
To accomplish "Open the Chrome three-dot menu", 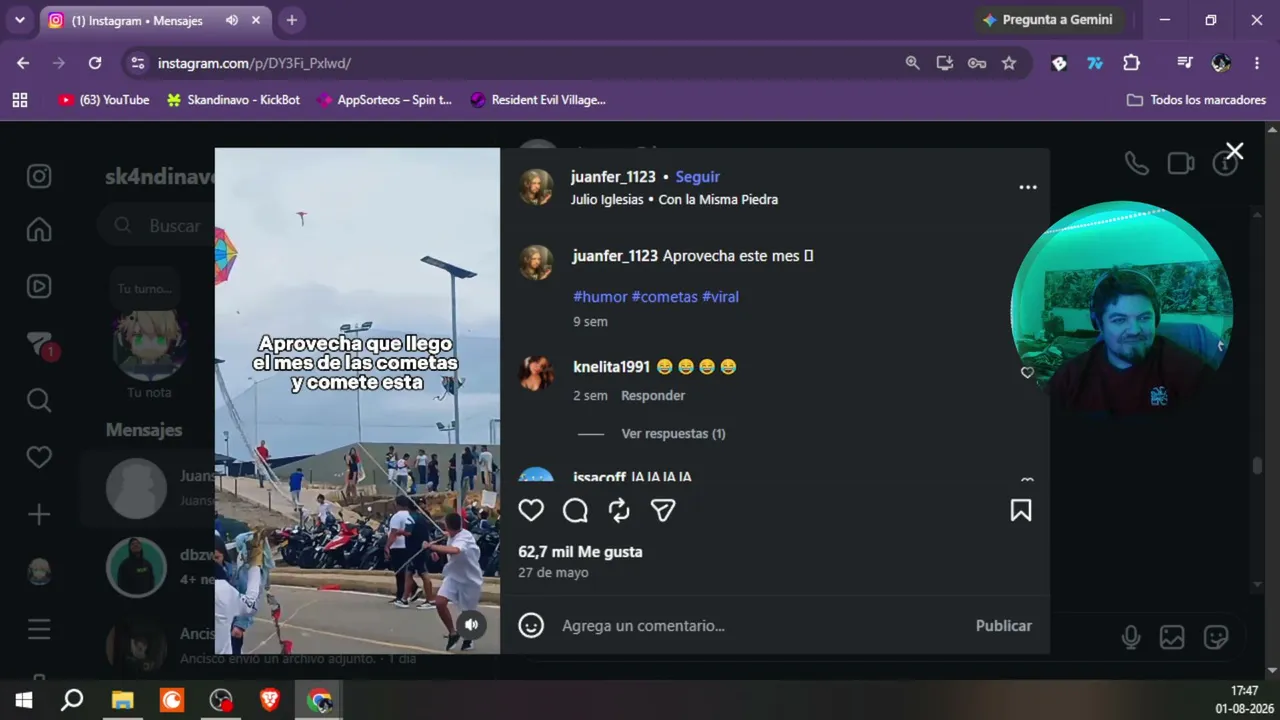I will pyautogui.click(x=1257, y=63).
